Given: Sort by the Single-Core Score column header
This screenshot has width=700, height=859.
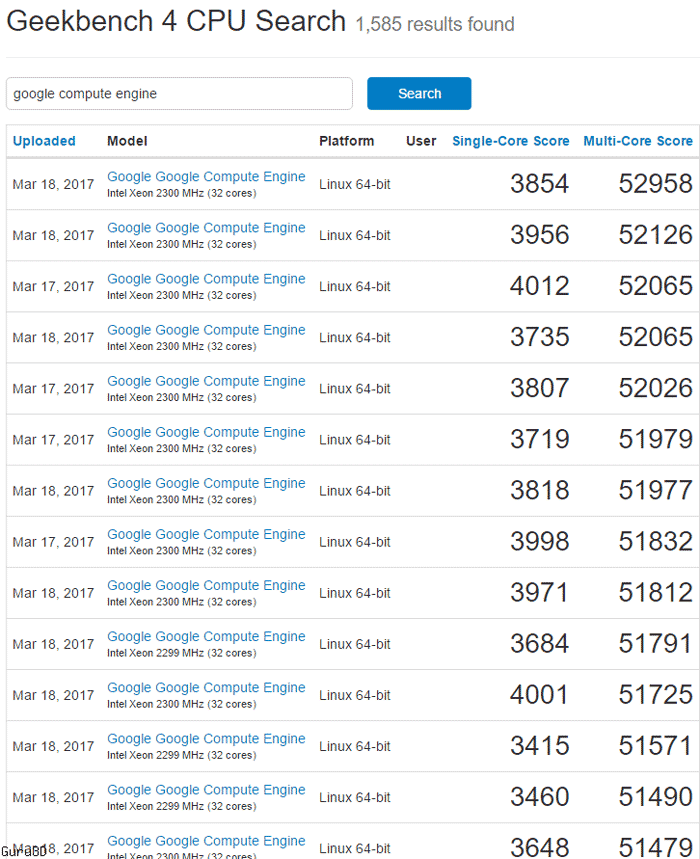Looking at the screenshot, I should (x=510, y=141).
